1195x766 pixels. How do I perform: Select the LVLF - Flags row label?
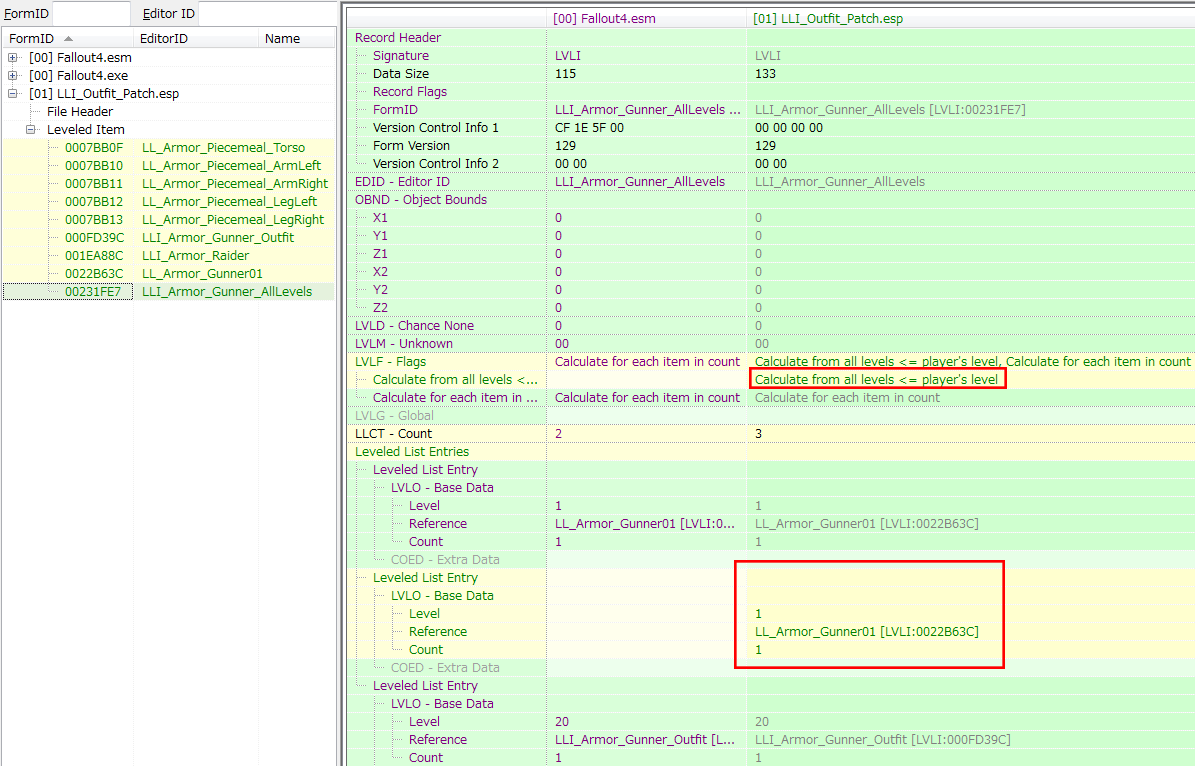coord(390,362)
